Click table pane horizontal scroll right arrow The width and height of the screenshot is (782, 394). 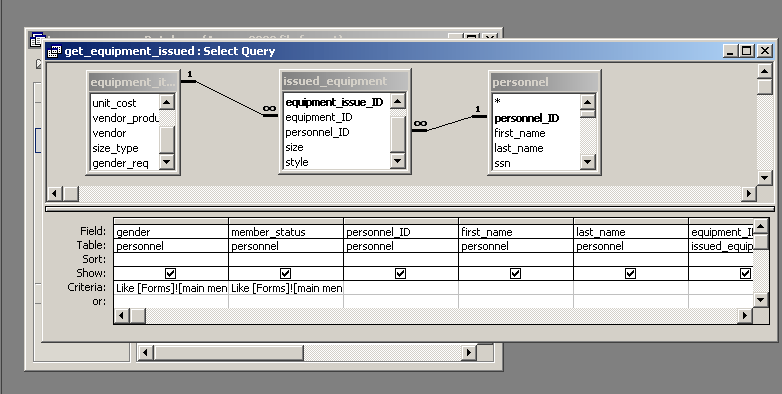pyautogui.click(x=749, y=193)
